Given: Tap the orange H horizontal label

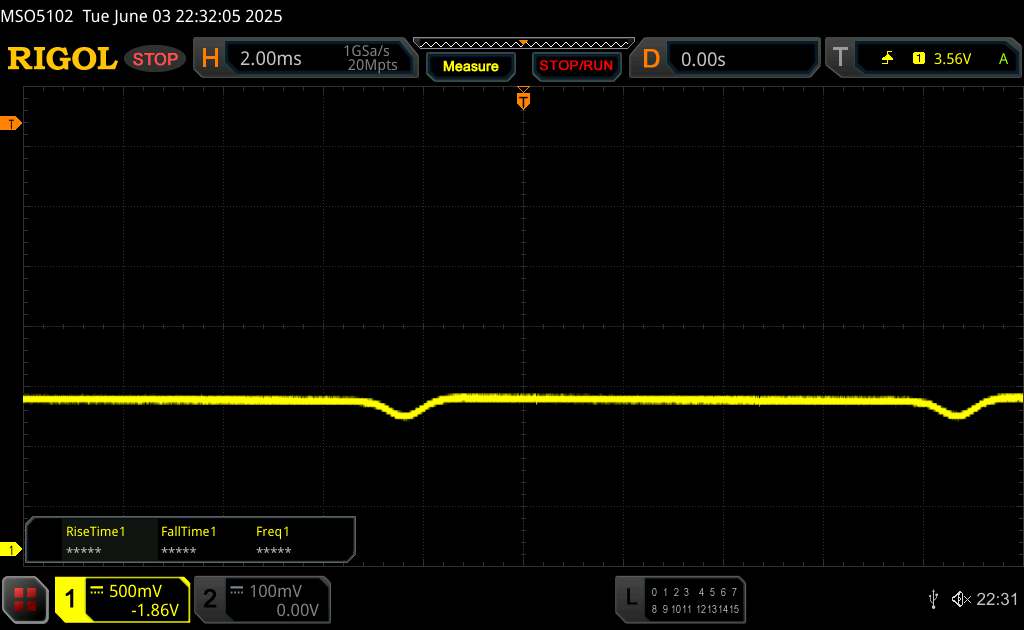Looking at the screenshot, I should [210, 58].
